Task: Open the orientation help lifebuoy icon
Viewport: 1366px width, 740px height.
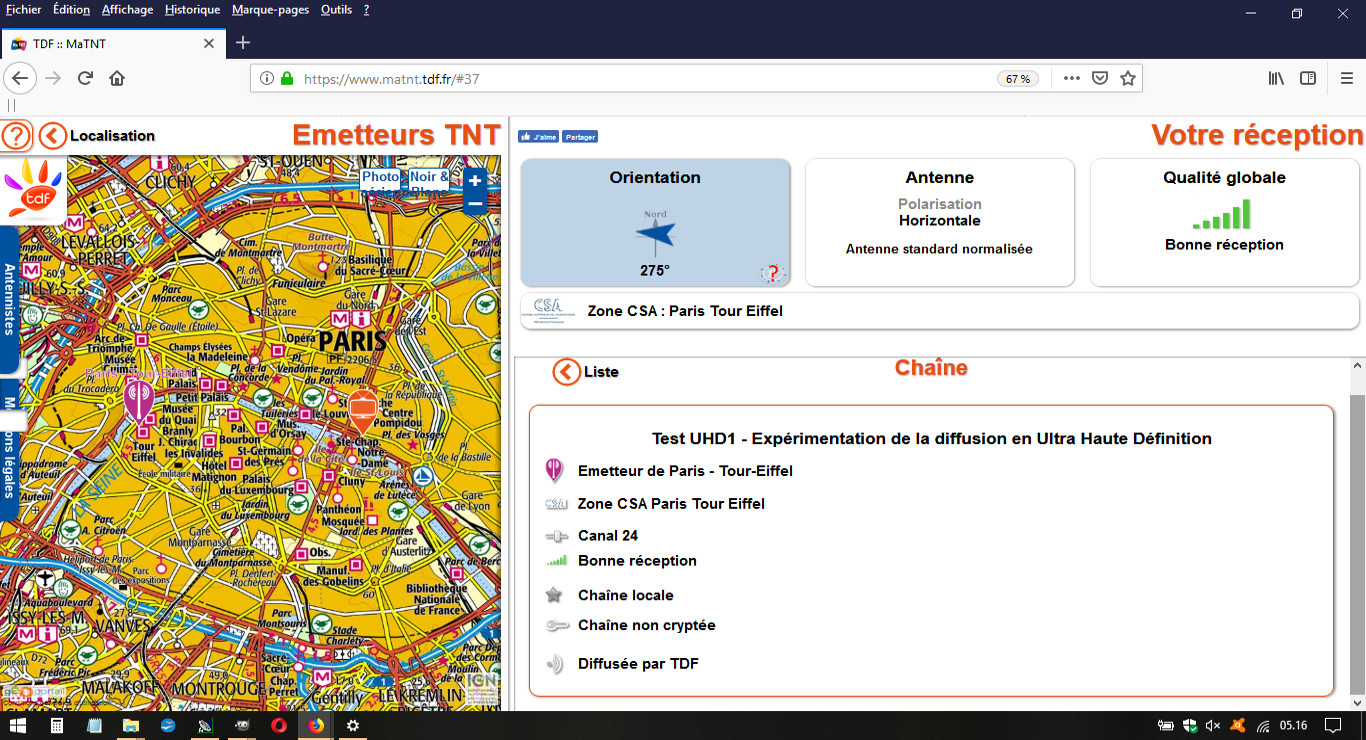Action: point(771,273)
